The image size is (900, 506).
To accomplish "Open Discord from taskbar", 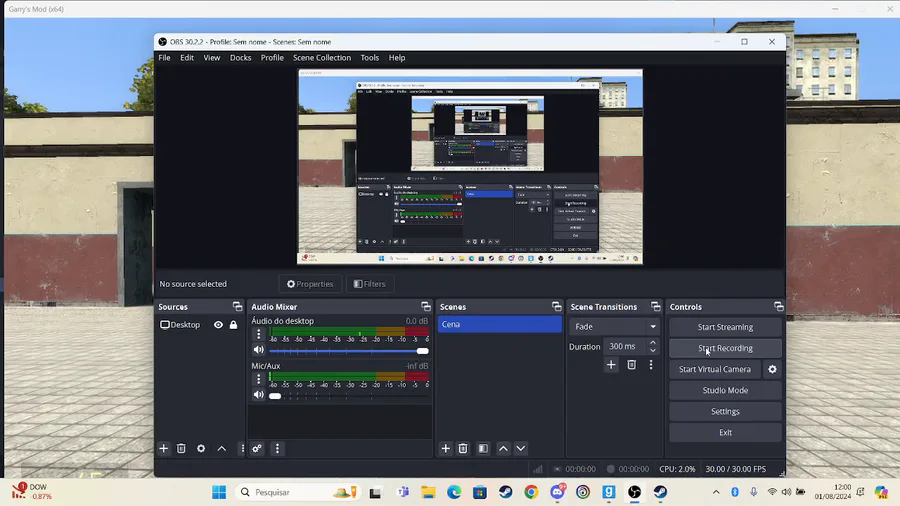I will (557, 492).
